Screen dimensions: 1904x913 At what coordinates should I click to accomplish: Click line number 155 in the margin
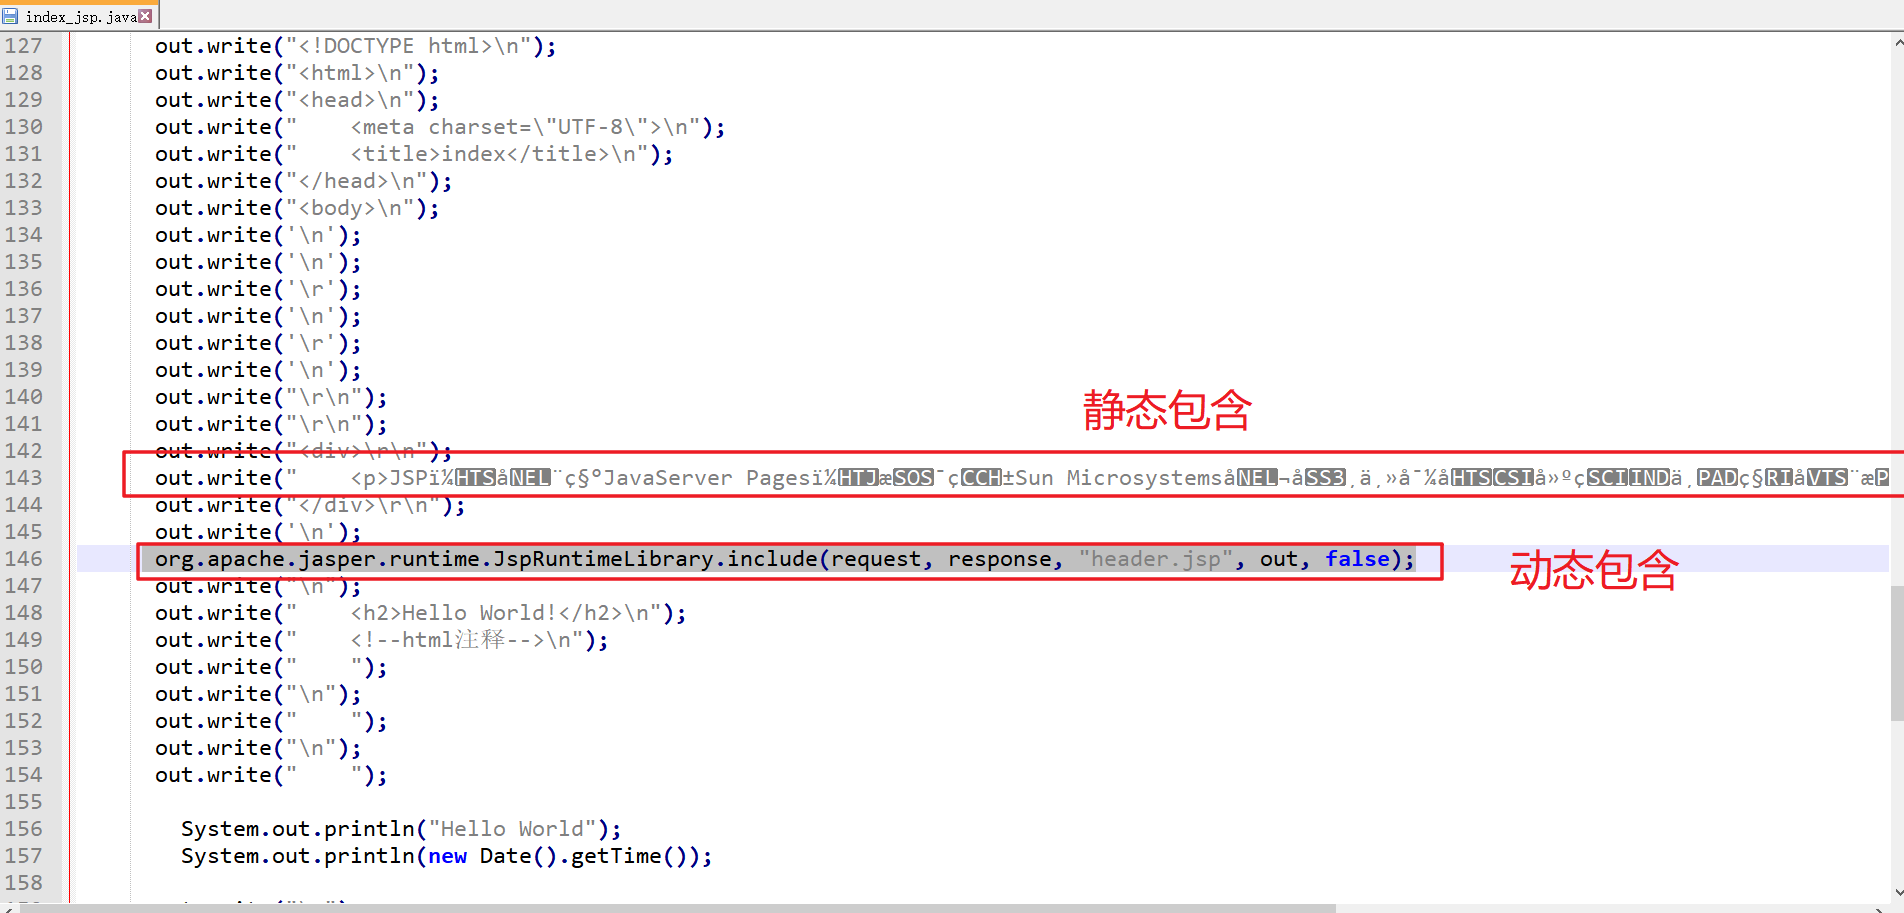pyautogui.click(x=24, y=802)
